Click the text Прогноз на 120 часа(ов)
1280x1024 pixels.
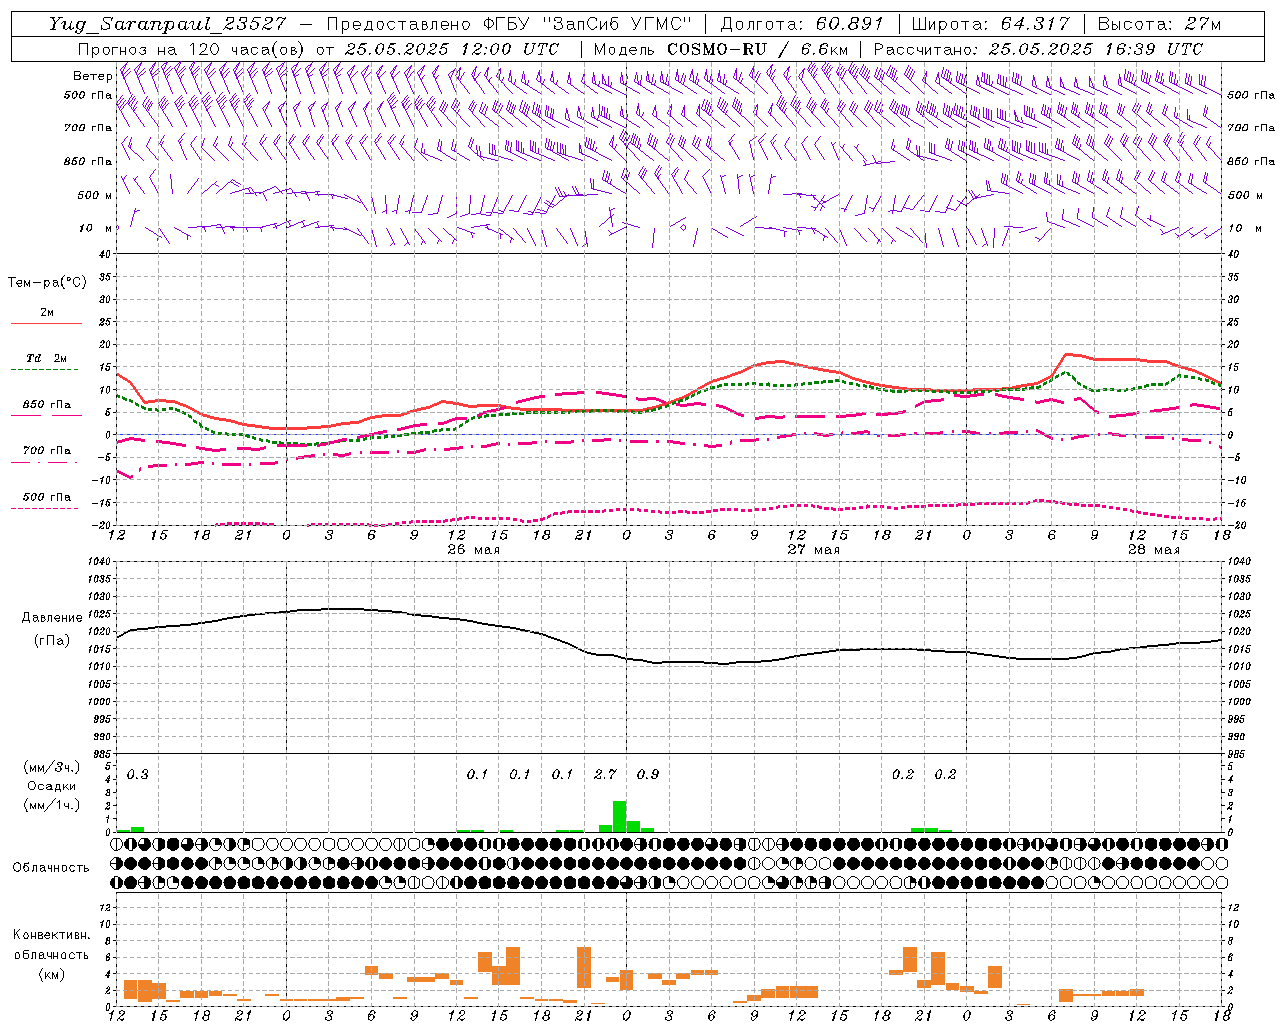pyautogui.click(x=192, y=49)
